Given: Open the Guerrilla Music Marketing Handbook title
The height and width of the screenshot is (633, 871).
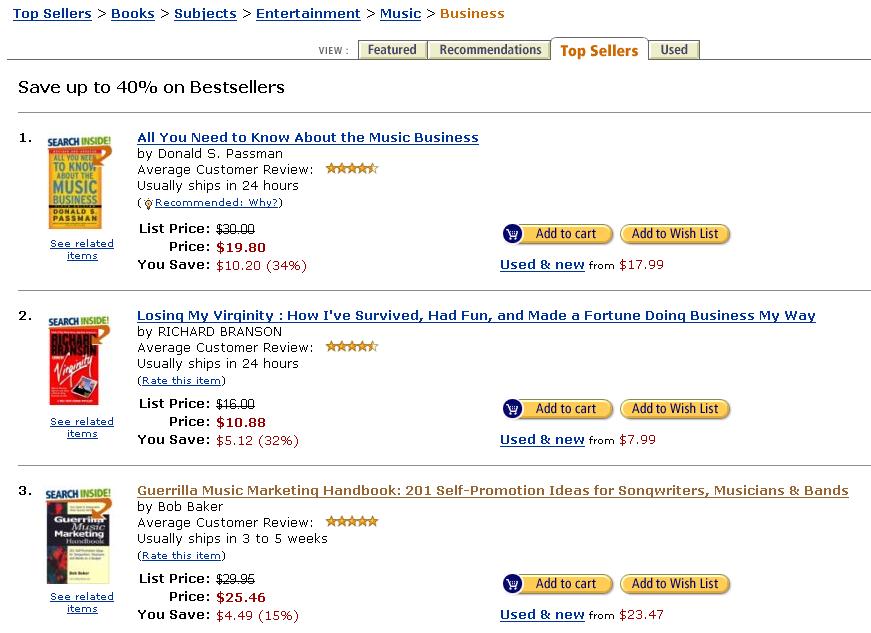Looking at the screenshot, I should pyautogui.click(x=492, y=491).
